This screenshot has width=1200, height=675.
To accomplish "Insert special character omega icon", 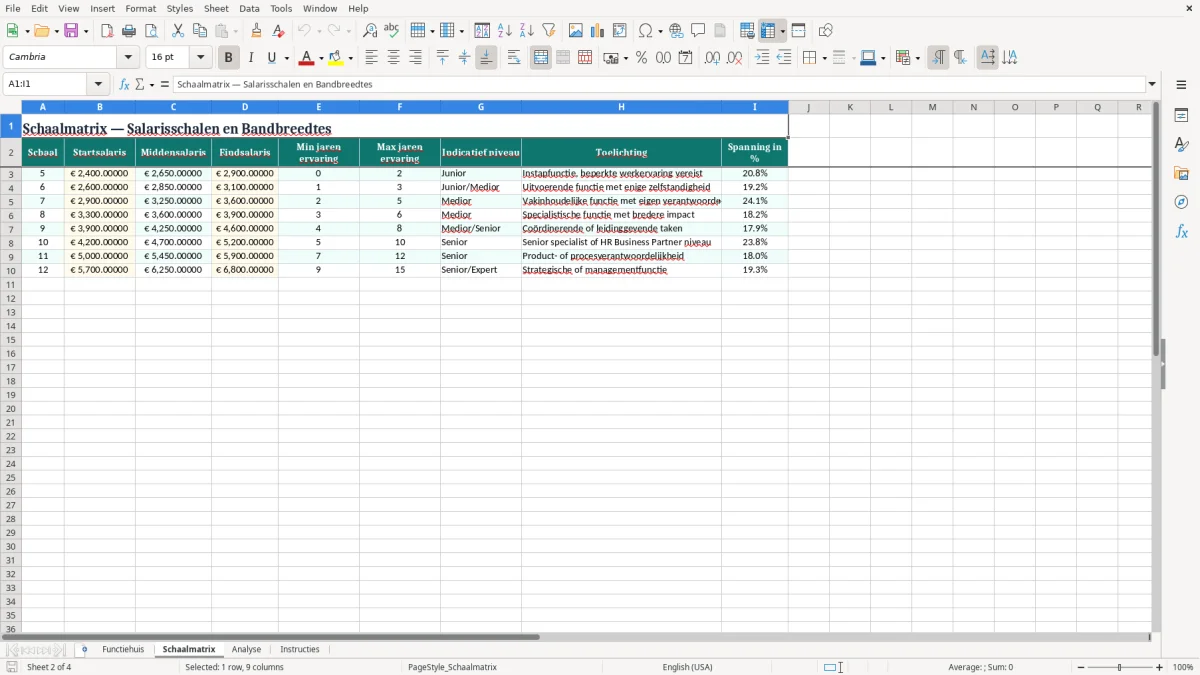I will click(646, 31).
